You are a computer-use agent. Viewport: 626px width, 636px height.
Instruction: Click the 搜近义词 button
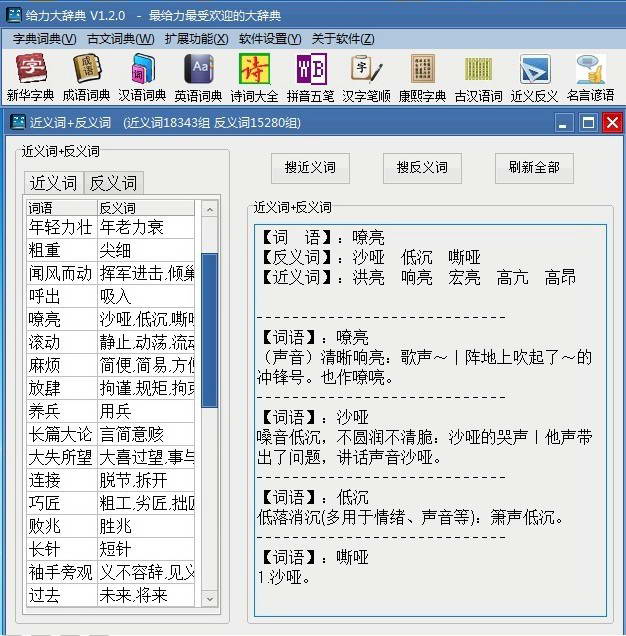[310, 168]
